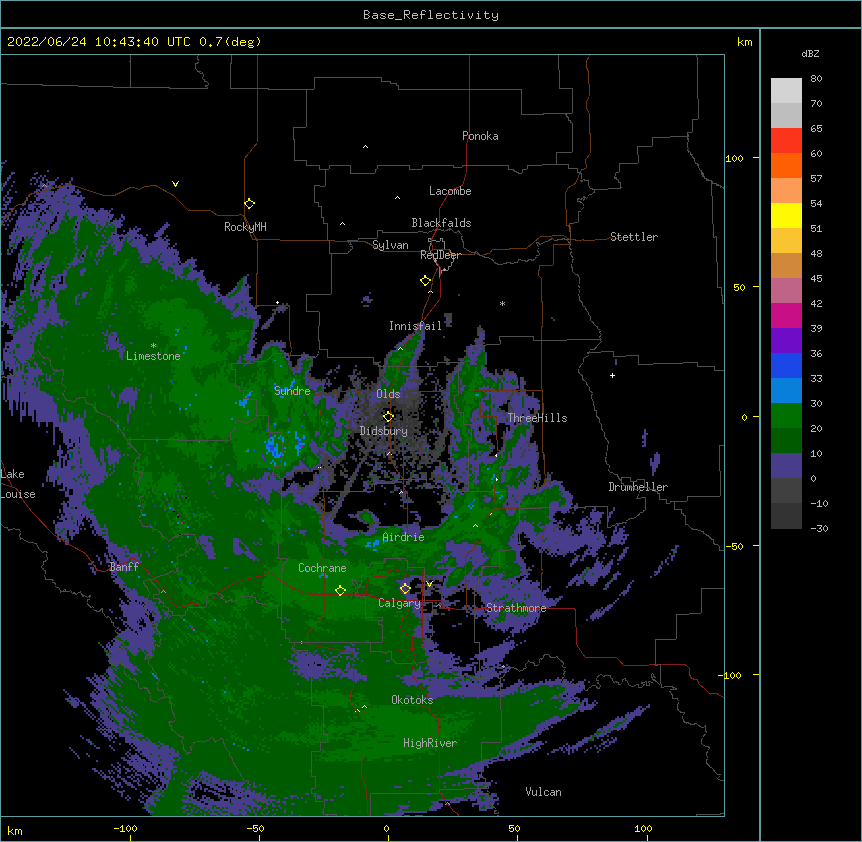
Task: Pick the magenta 42-39 dBZ legend swatch
Action: click(x=786, y=315)
